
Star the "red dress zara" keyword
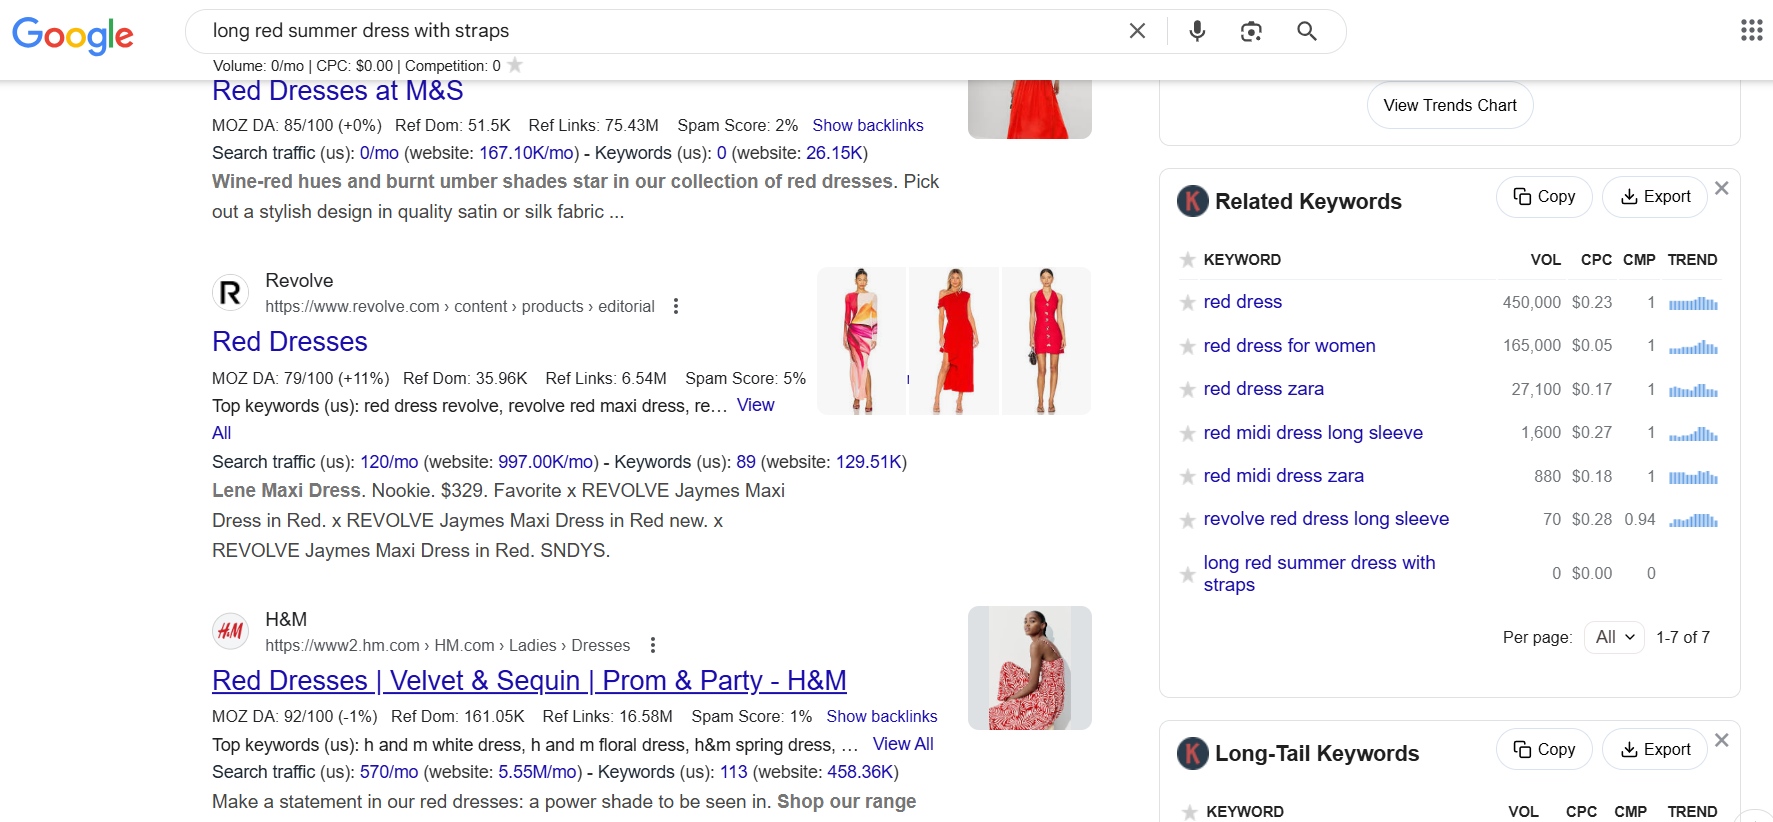[1187, 389]
